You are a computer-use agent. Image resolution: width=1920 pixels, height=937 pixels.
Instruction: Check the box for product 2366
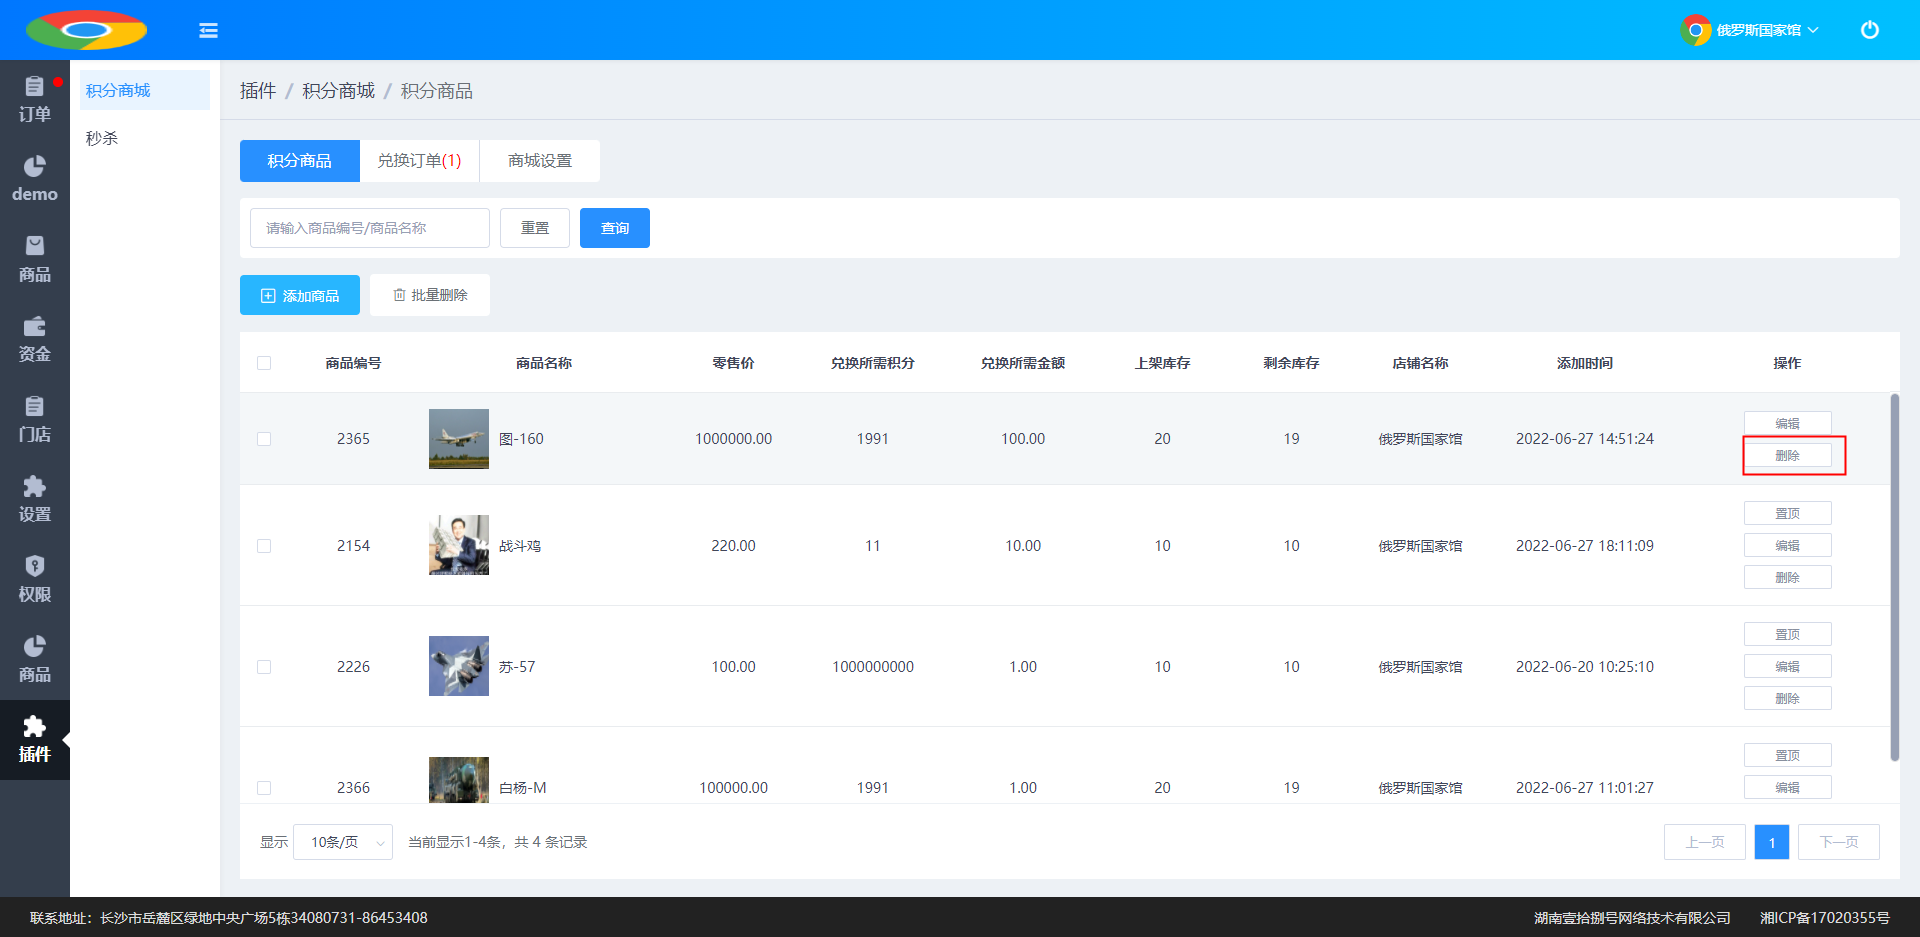264,788
